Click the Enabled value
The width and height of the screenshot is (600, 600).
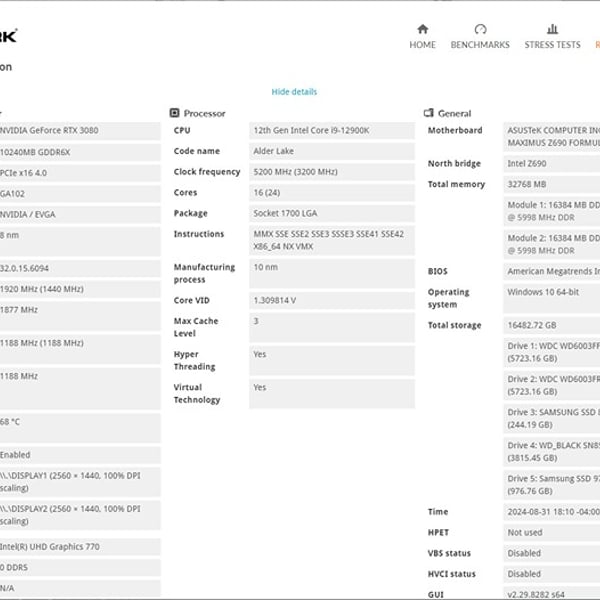[x=80, y=455]
